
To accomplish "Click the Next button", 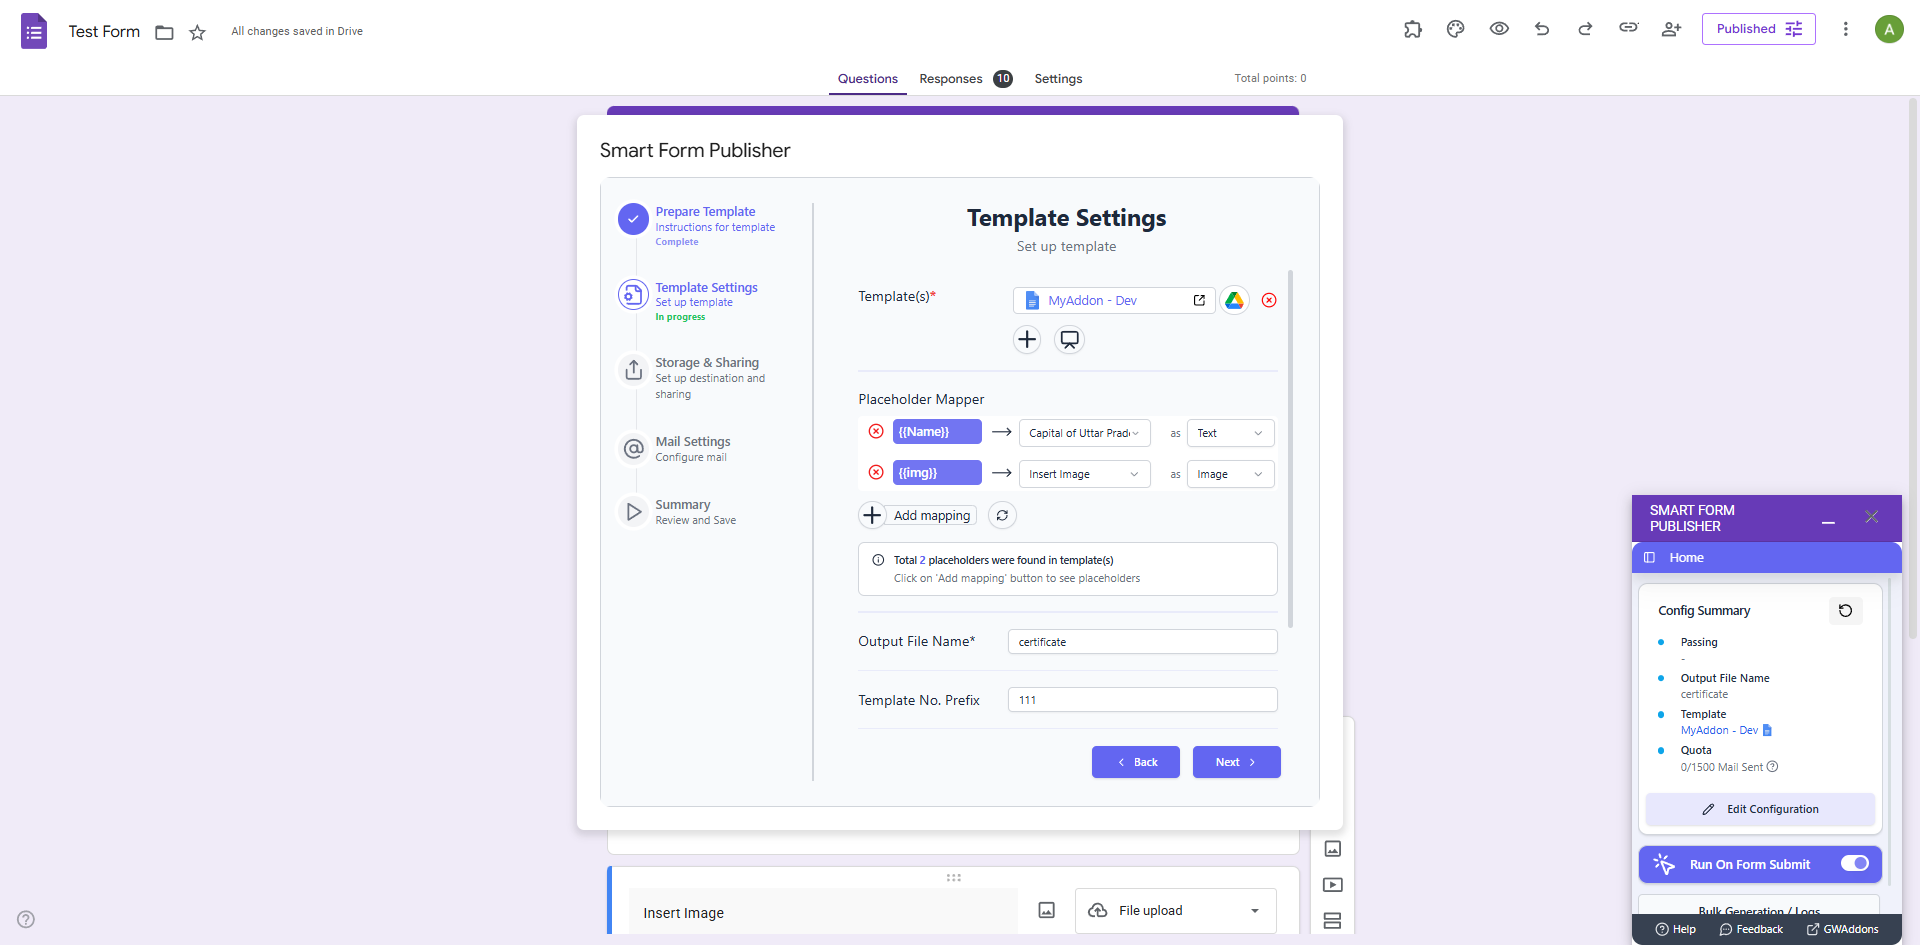I will coord(1236,762).
